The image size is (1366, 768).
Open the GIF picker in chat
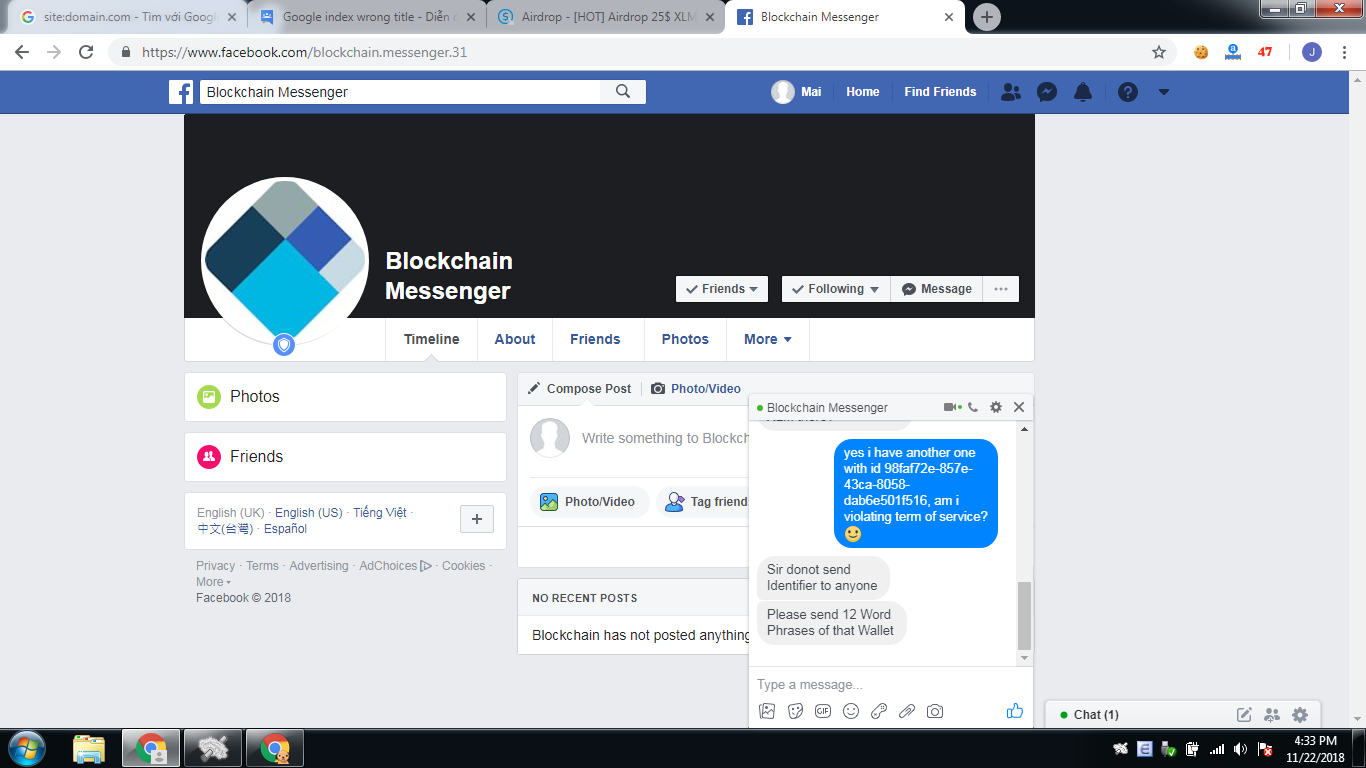click(x=823, y=711)
